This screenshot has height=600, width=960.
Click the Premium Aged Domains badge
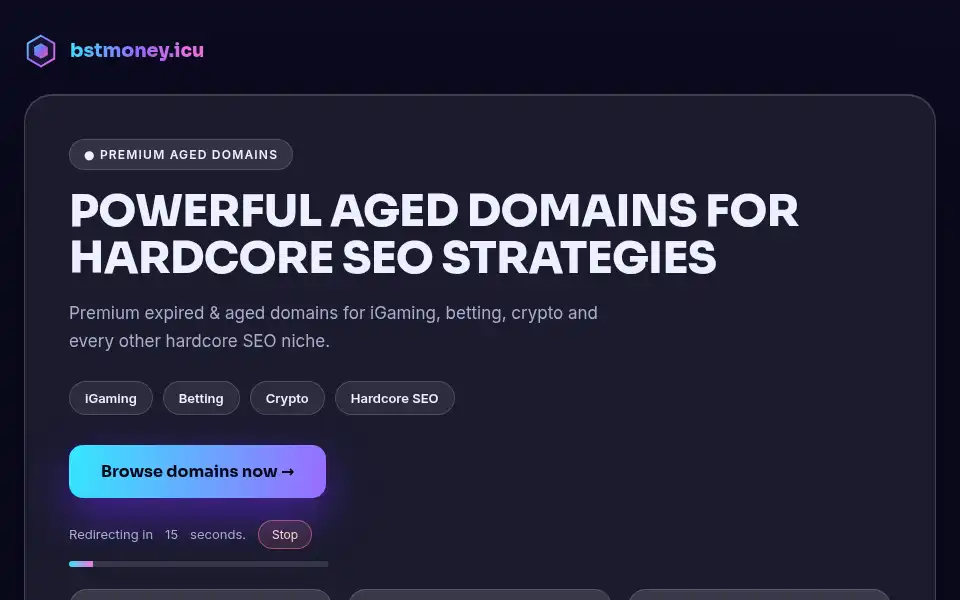(181, 154)
